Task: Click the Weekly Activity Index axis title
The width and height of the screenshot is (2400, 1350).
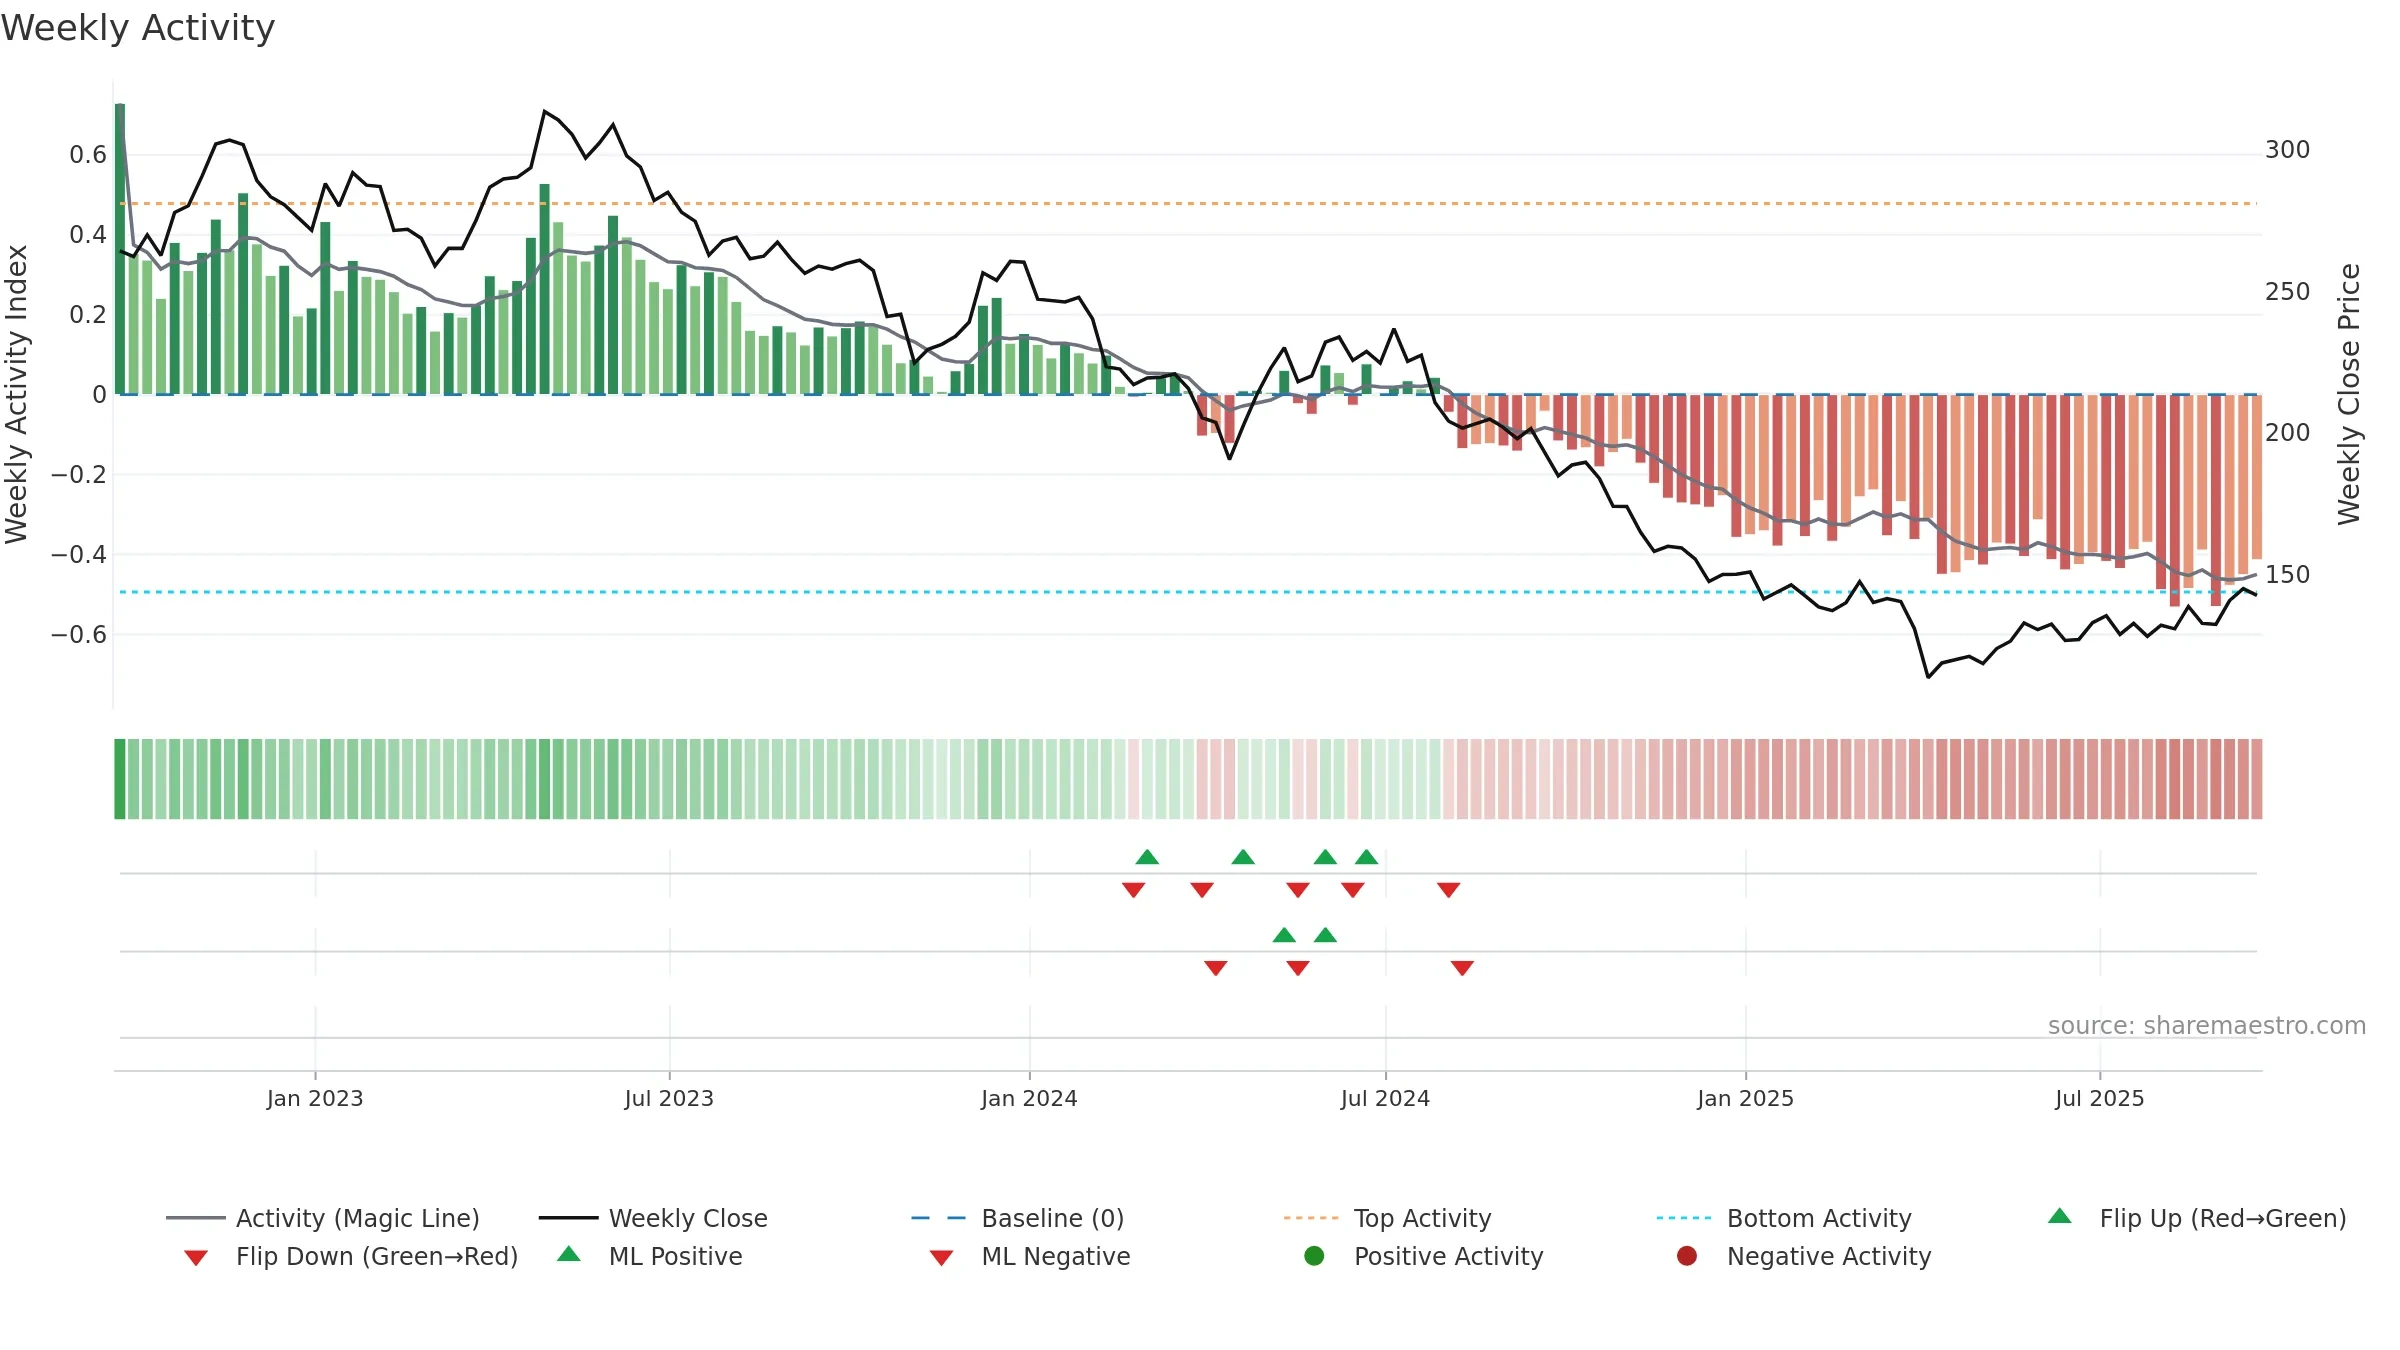Action: click(x=17, y=394)
